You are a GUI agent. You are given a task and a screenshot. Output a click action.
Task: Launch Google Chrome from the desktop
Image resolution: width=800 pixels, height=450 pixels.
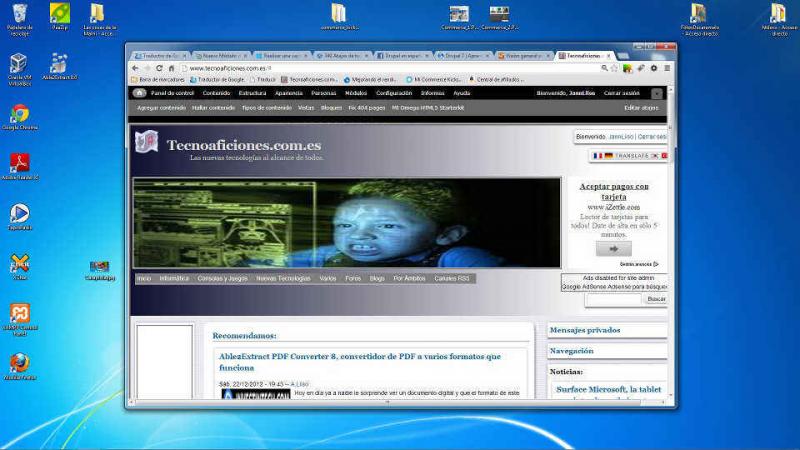click(19, 117)
